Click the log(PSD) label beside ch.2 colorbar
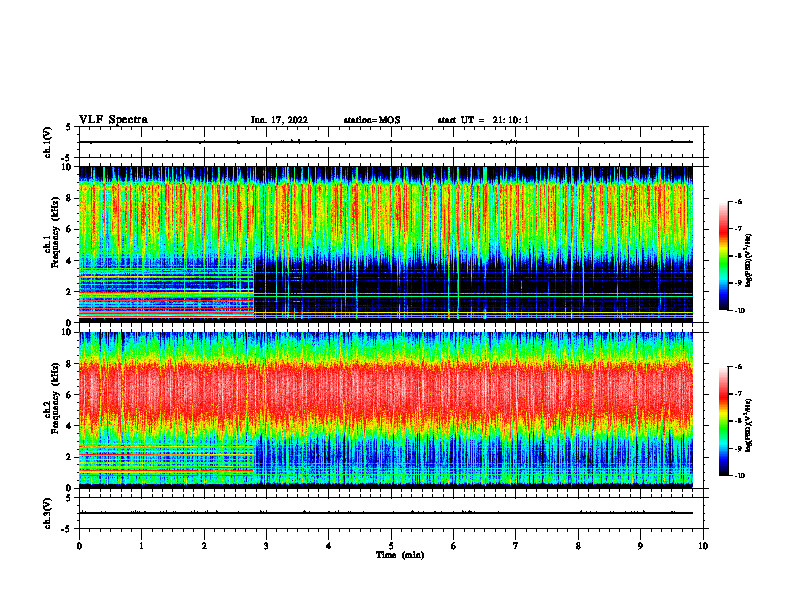 (x=748, y=425)
